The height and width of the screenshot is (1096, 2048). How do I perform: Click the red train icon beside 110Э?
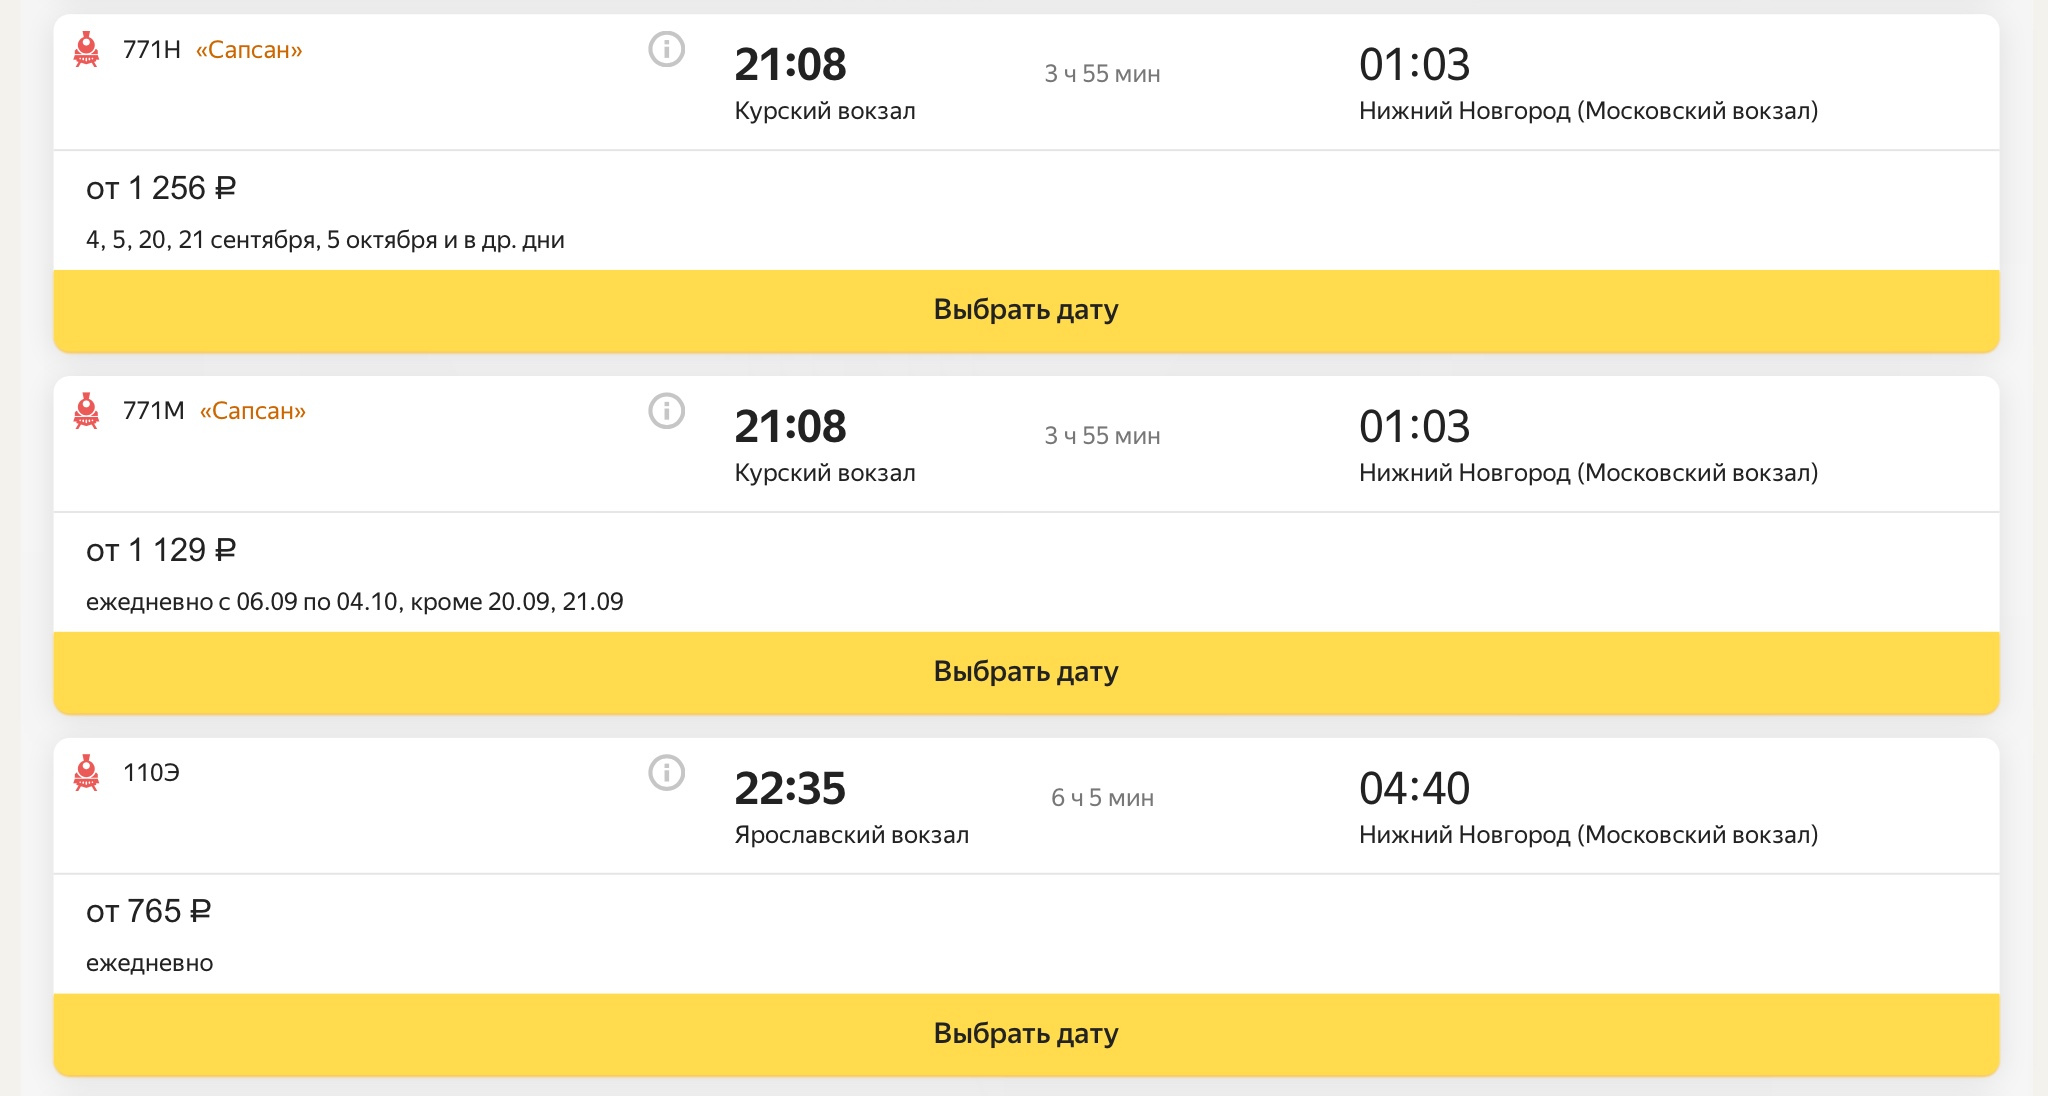(x=87, y=773)
